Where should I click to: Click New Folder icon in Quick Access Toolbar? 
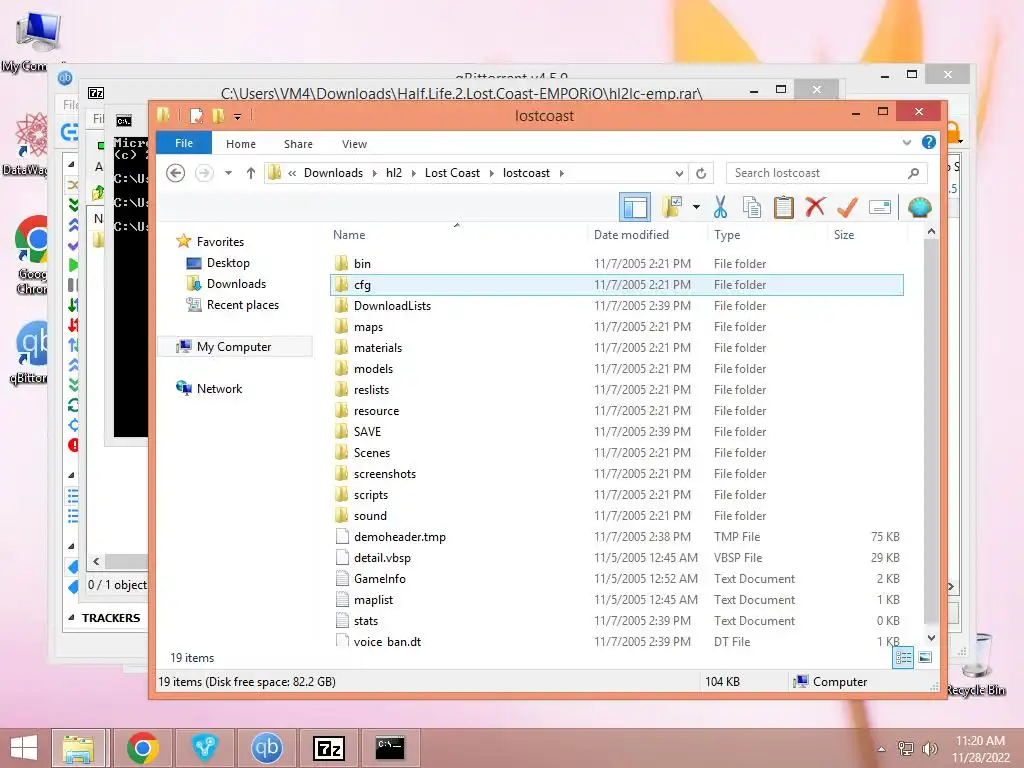(x=218, y=116)
